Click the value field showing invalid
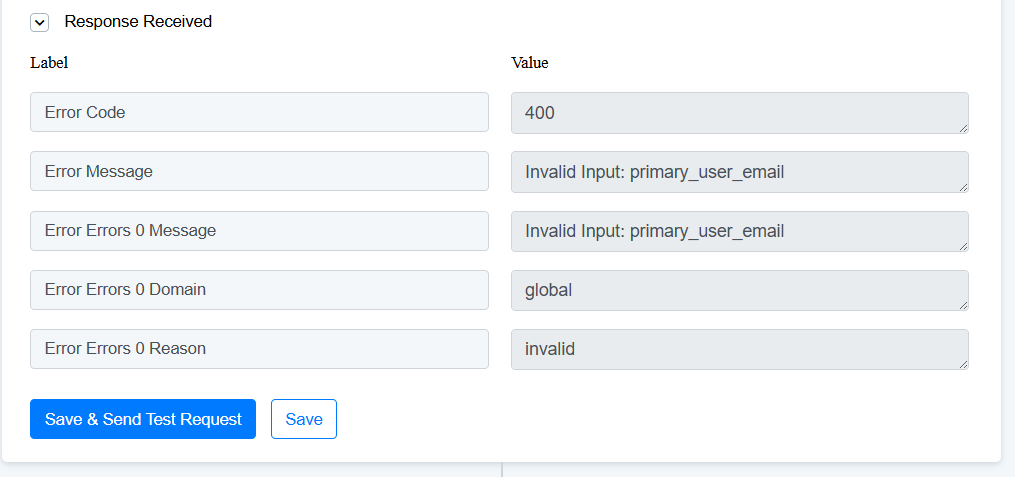Screen dimensions: 1015x477 (x=739, y=349)
